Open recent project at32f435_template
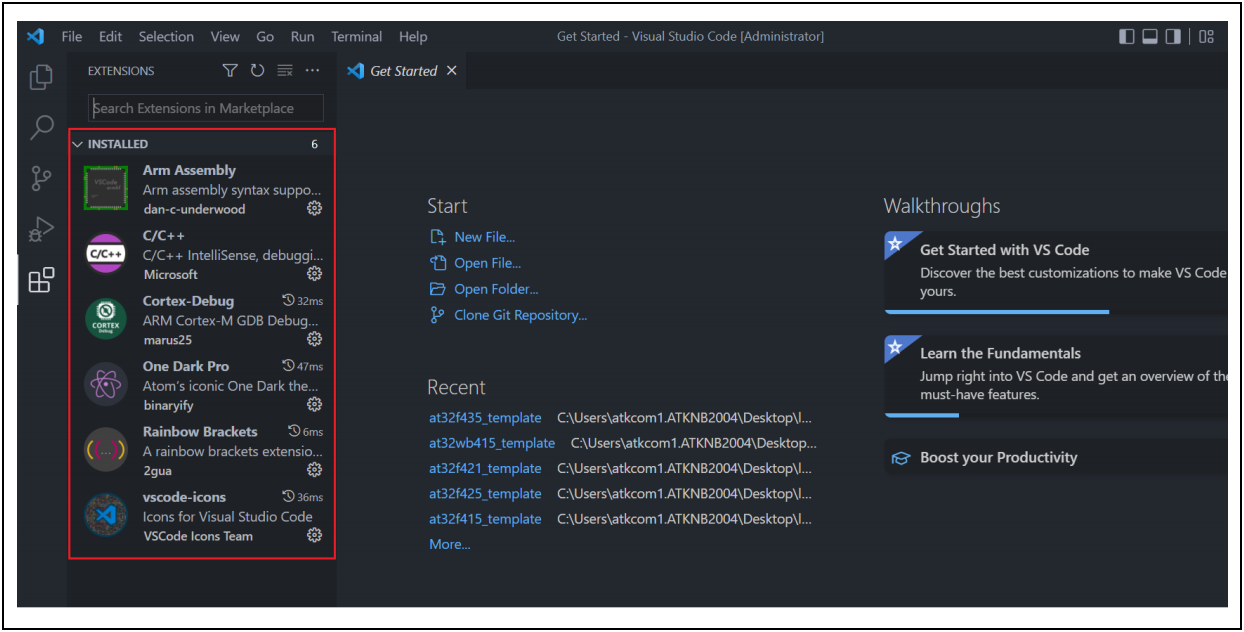Viewport: 1244px width, 632px height. (485, 418)
